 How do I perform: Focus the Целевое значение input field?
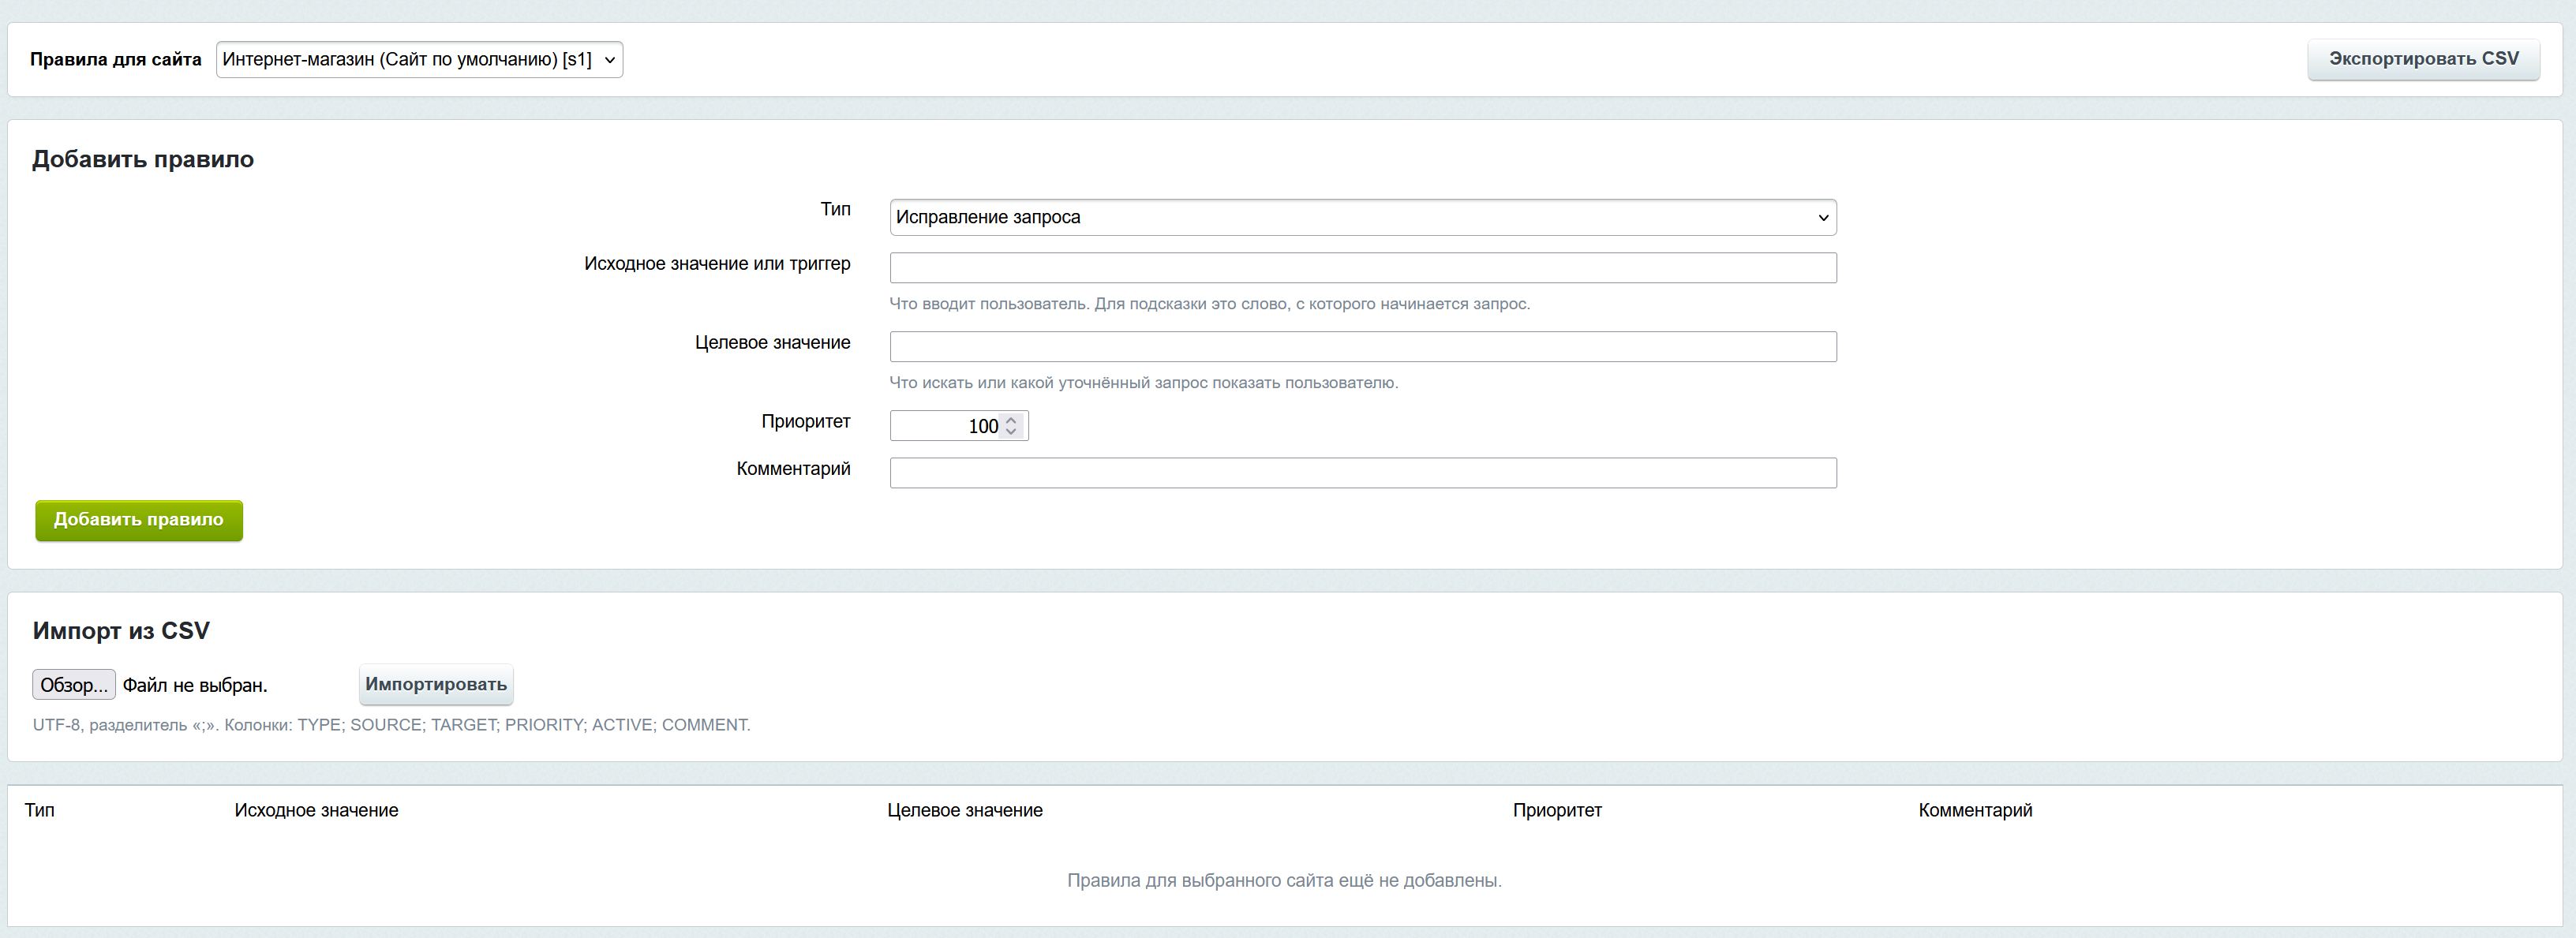tap(1363, 346)
